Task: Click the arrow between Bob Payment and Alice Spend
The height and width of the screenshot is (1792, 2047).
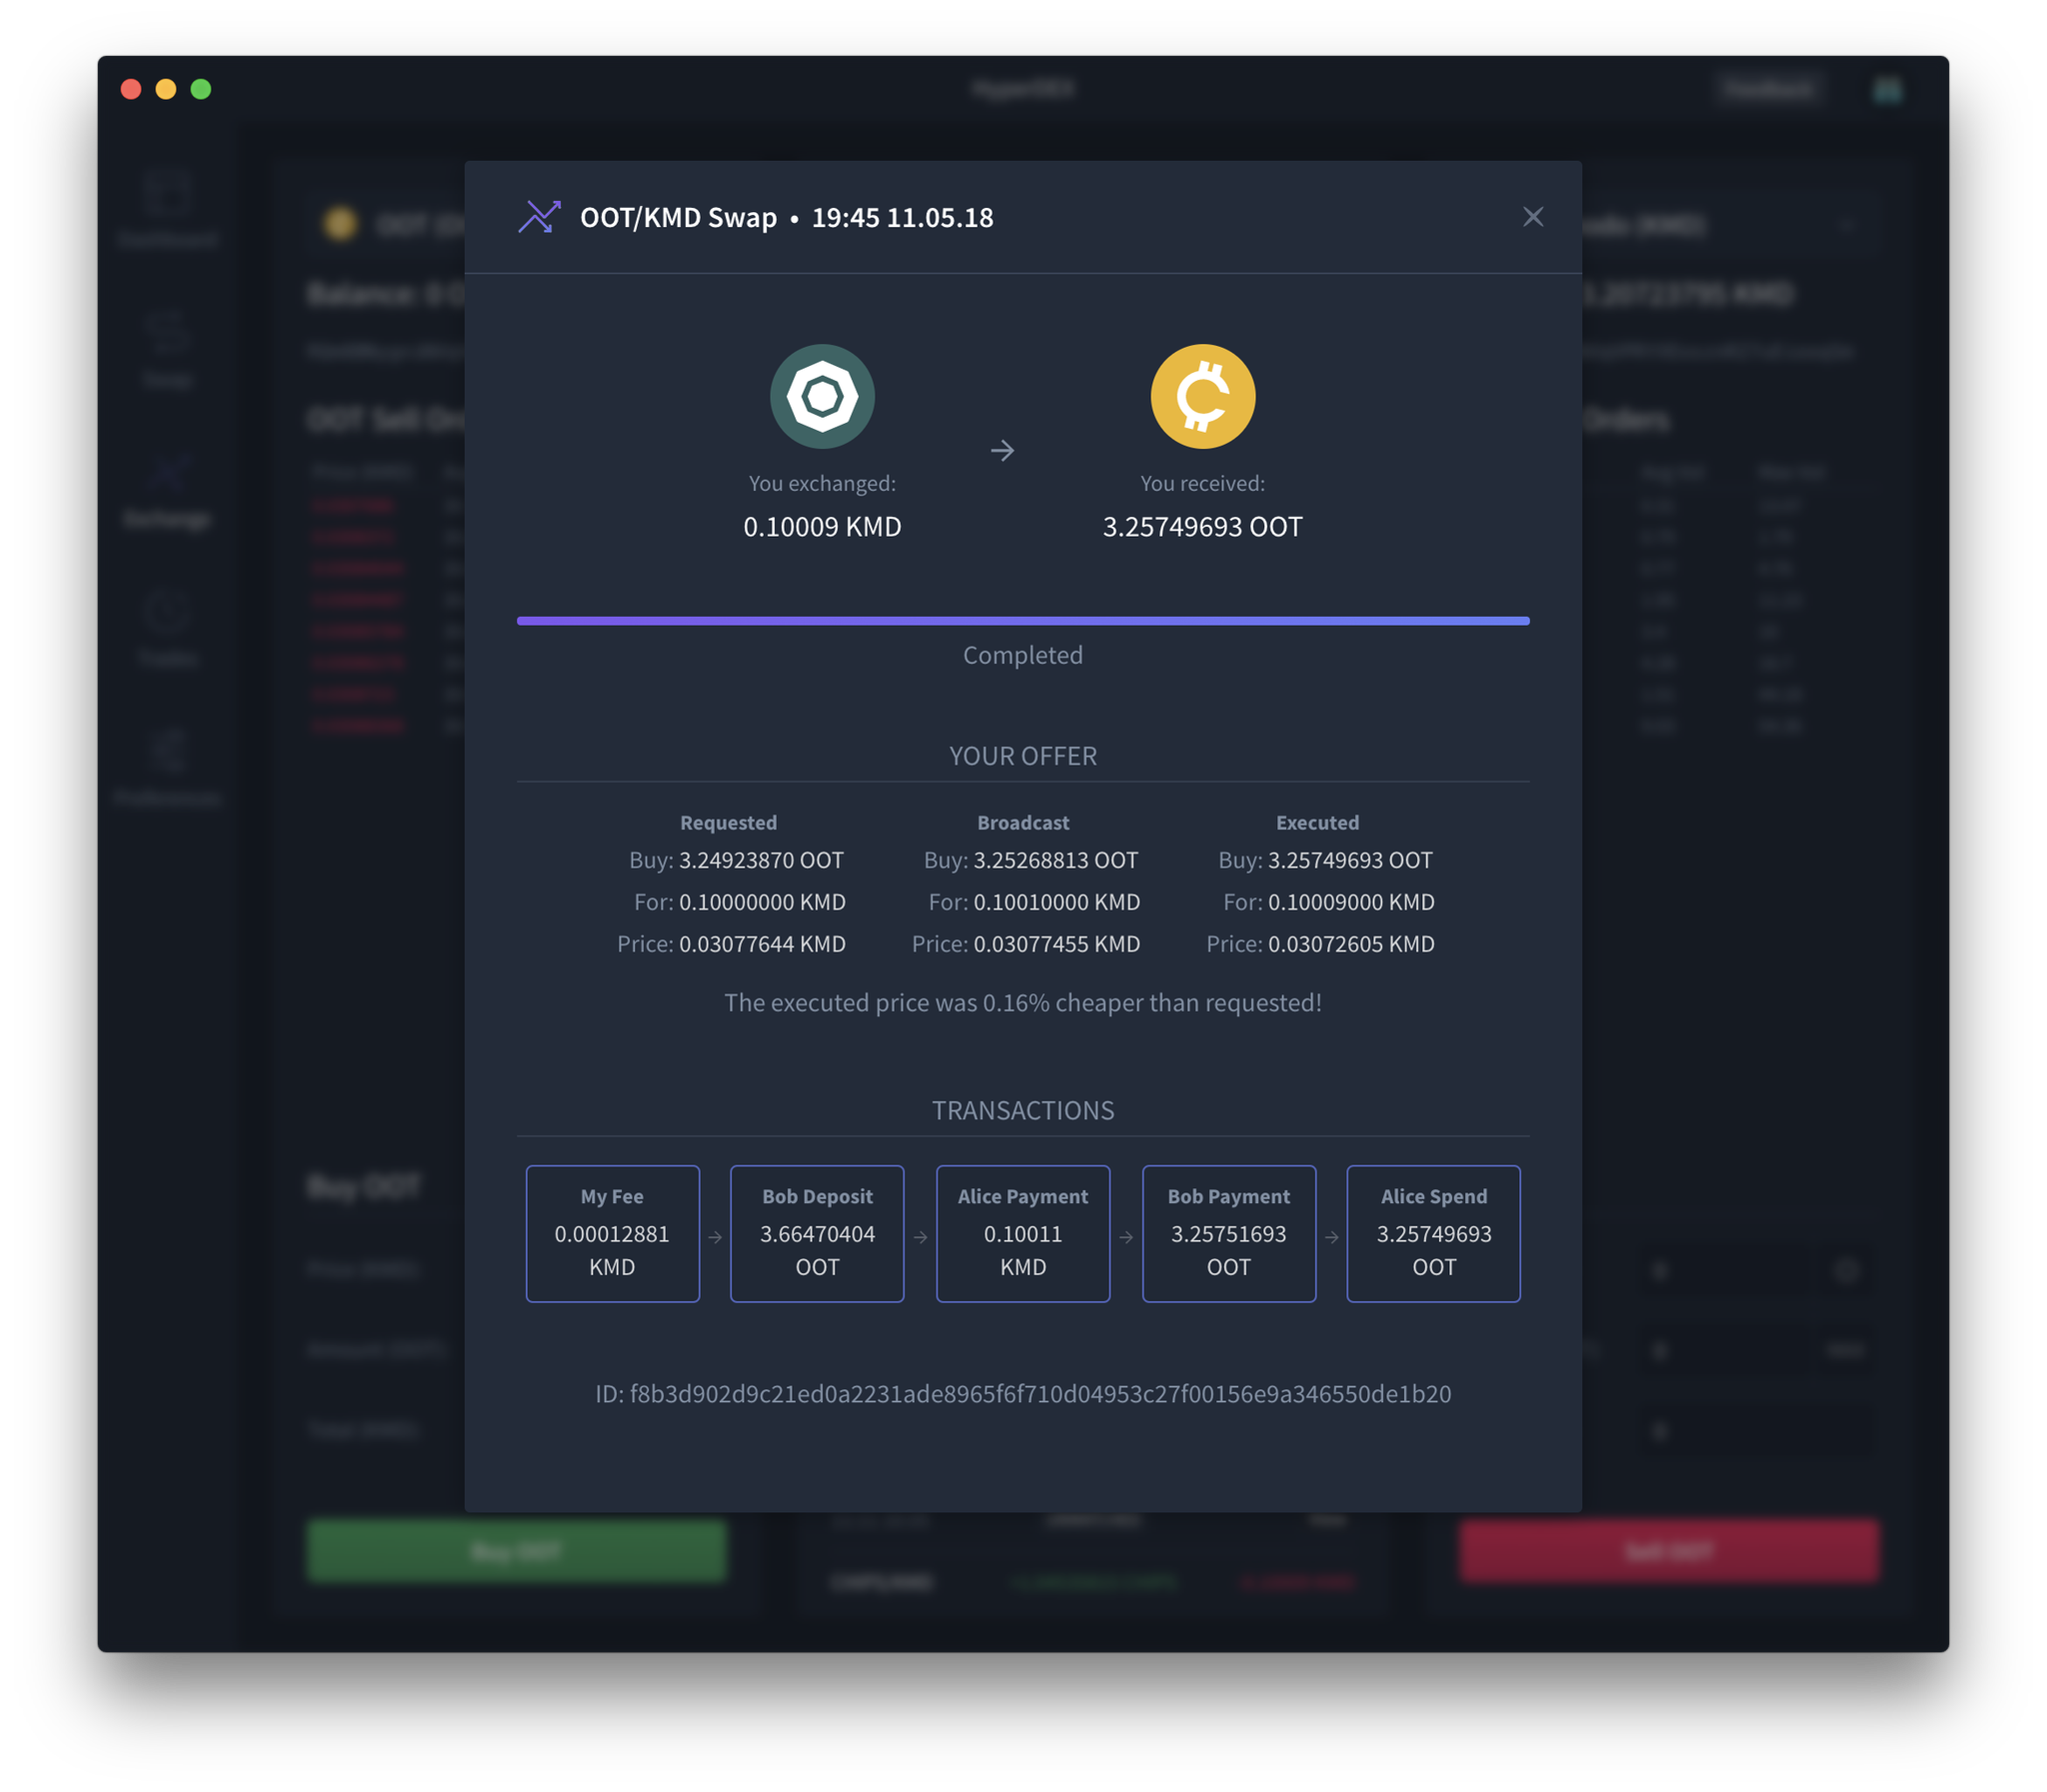Action: [x=1332, y=1237]
